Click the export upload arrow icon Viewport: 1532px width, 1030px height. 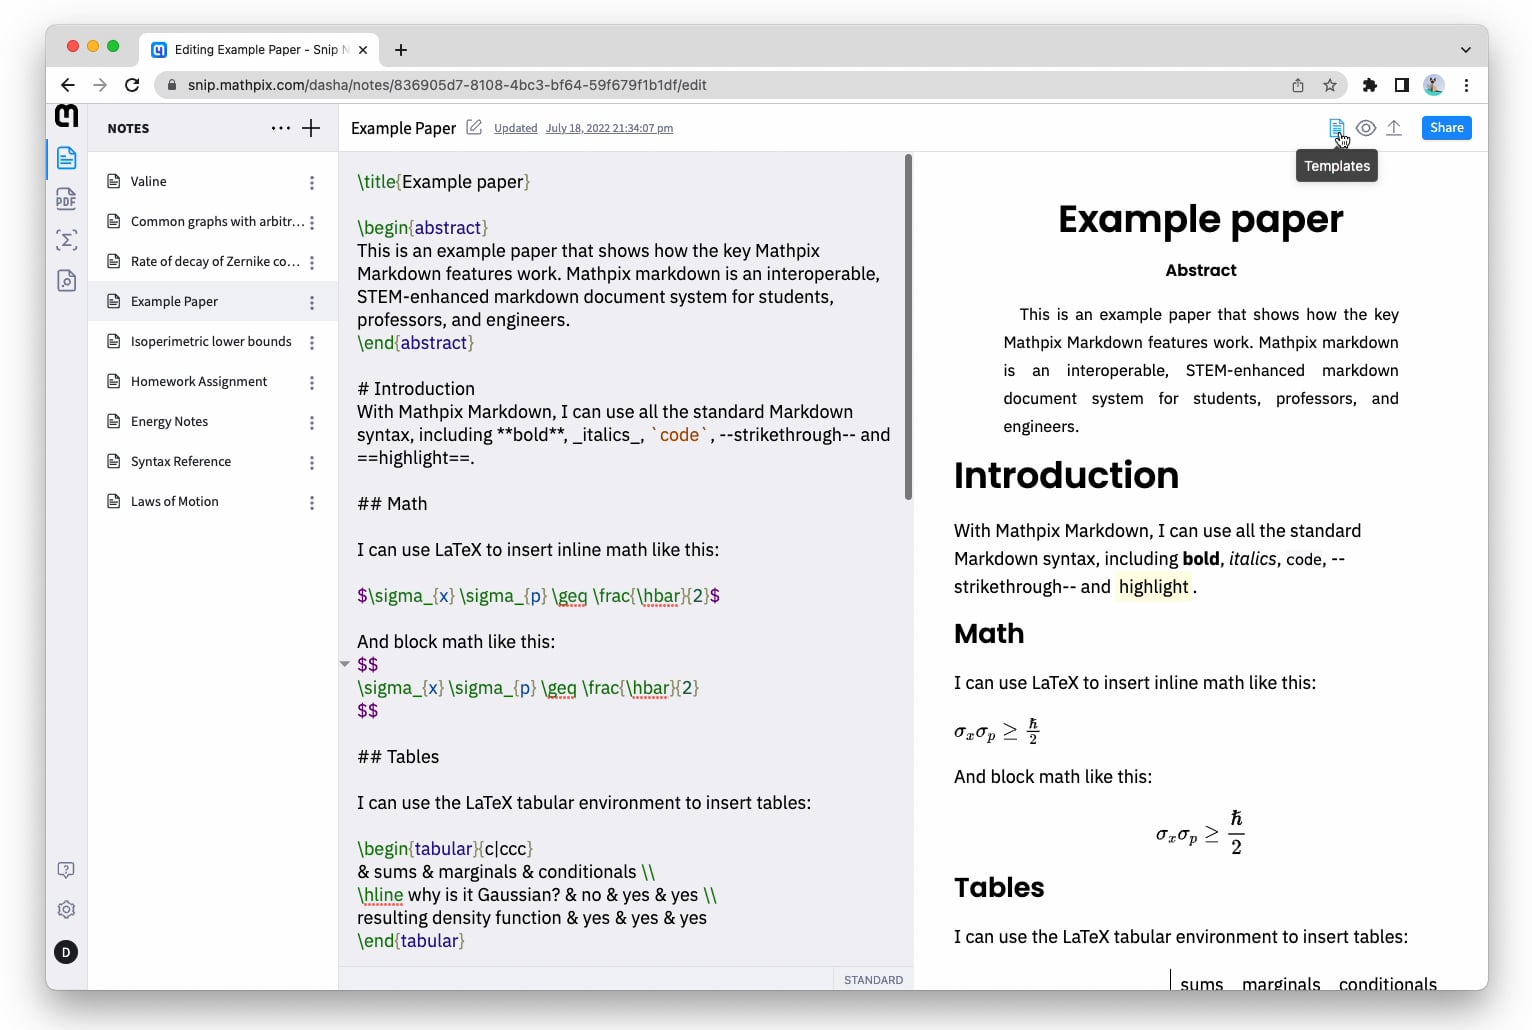pyautogui.click(x=1394, y=128)
